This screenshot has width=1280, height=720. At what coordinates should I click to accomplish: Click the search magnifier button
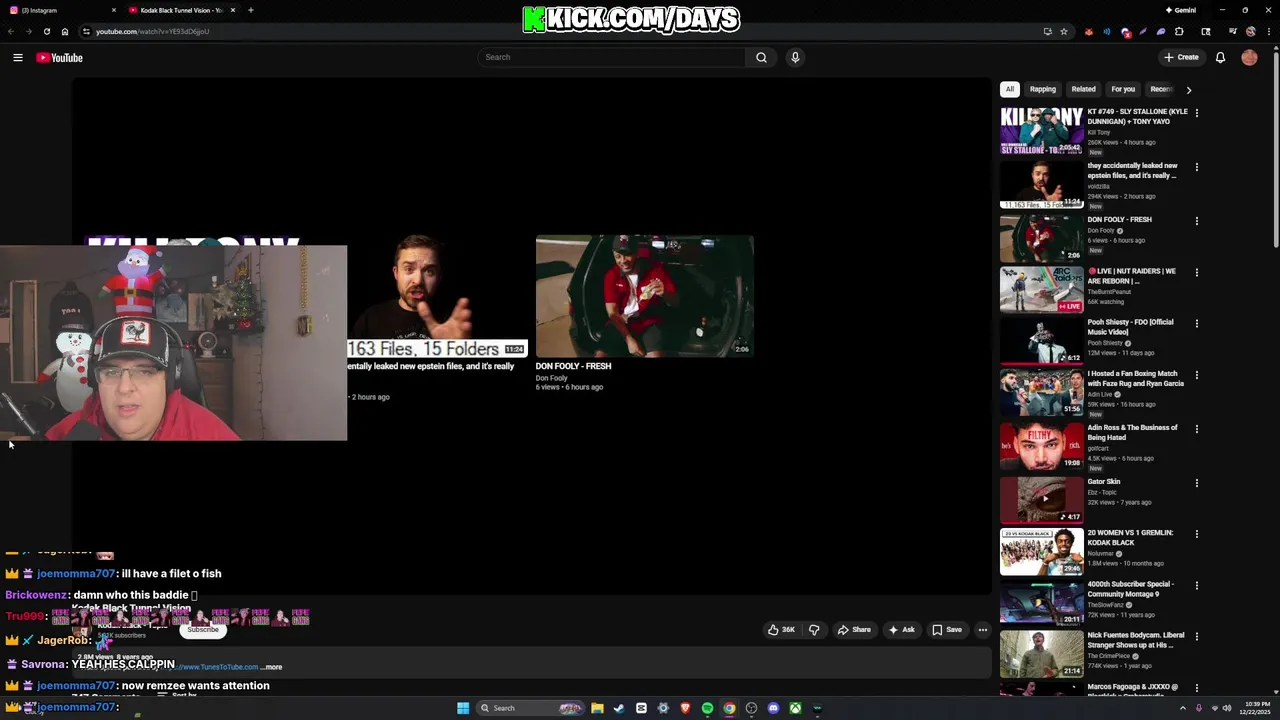click(761, 57)
